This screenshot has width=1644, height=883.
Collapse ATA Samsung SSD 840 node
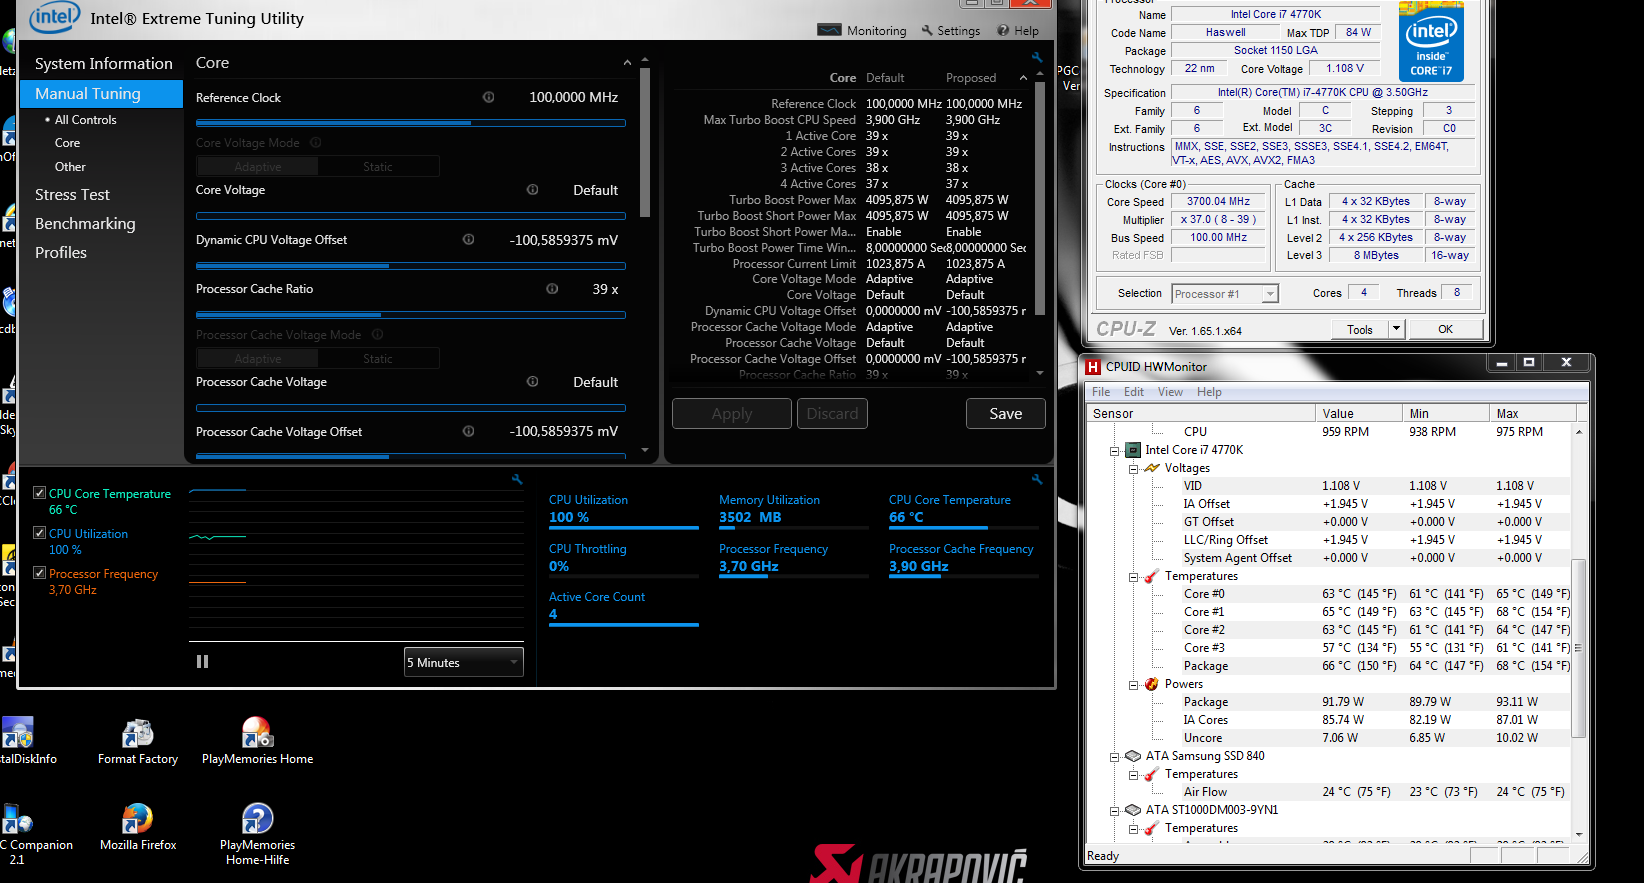tap(1114, 757)
